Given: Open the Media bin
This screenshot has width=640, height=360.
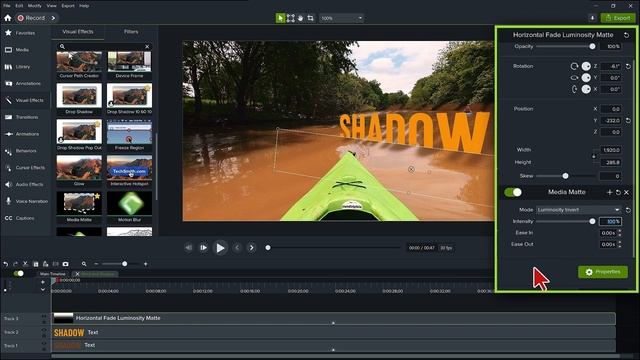Looking at the screenshot, I should (17, 50).
